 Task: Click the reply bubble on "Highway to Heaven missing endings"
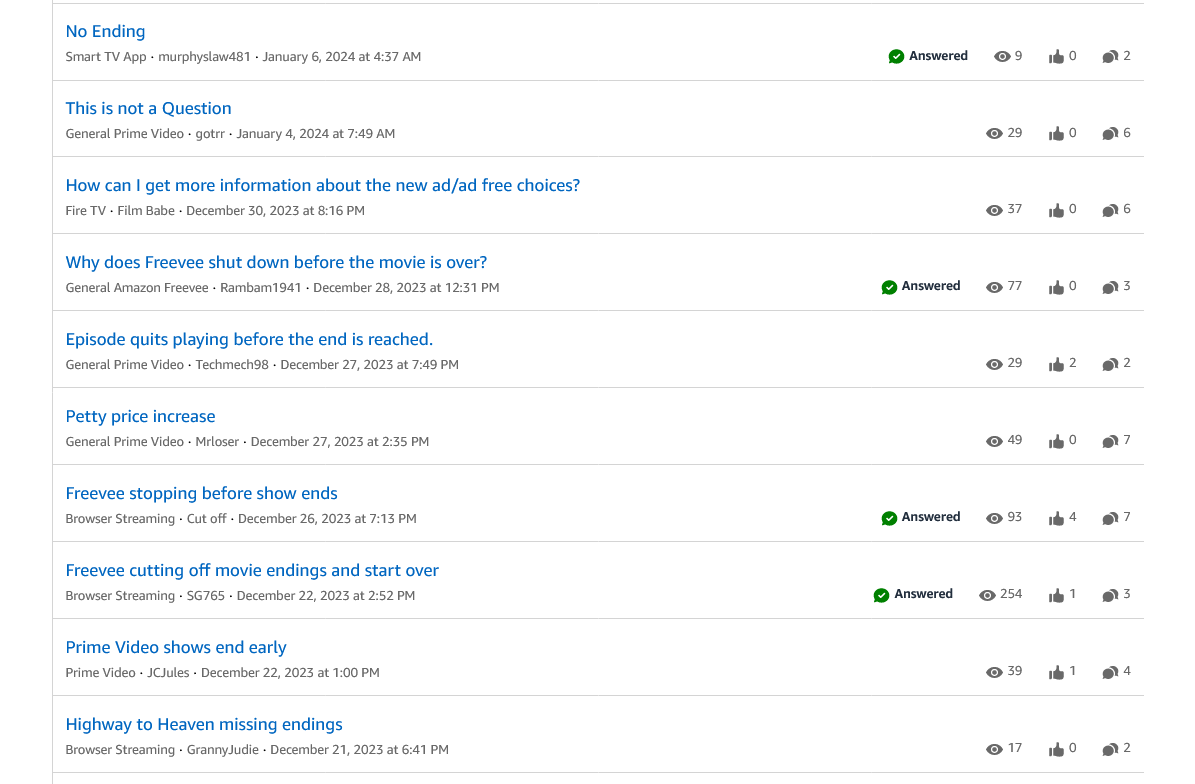[x=1109, y=748]
